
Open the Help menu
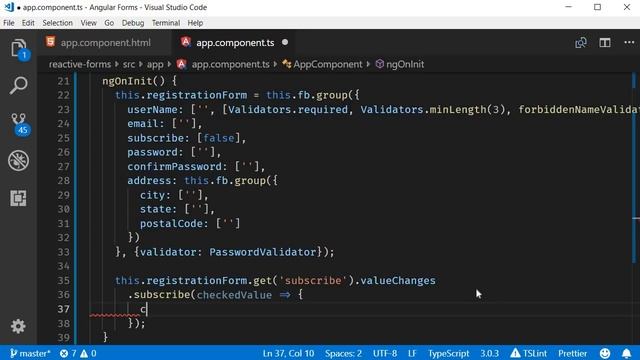click(x=195, y=23)
